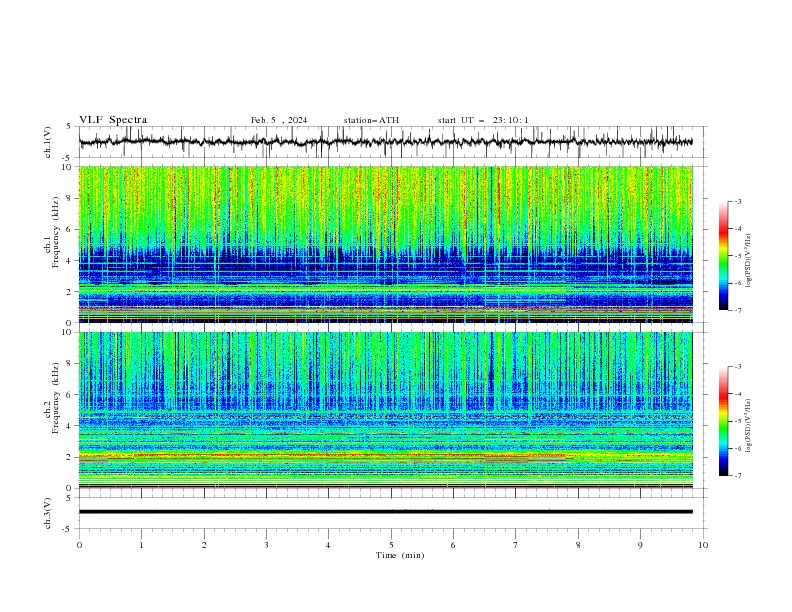Image resolution: width=792 pixels, height=612 pixels.
Task: Click inside the ch.1 spectrogram panel
Action: click(x=386, y=244)
